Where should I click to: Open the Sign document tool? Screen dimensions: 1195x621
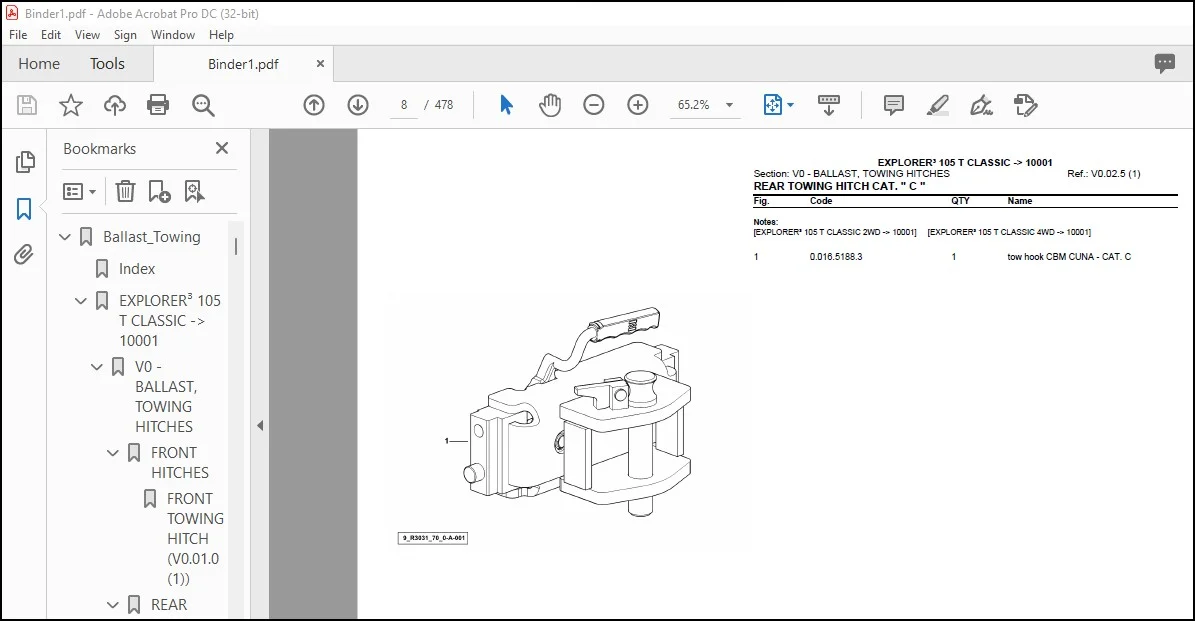pos(982,105)
